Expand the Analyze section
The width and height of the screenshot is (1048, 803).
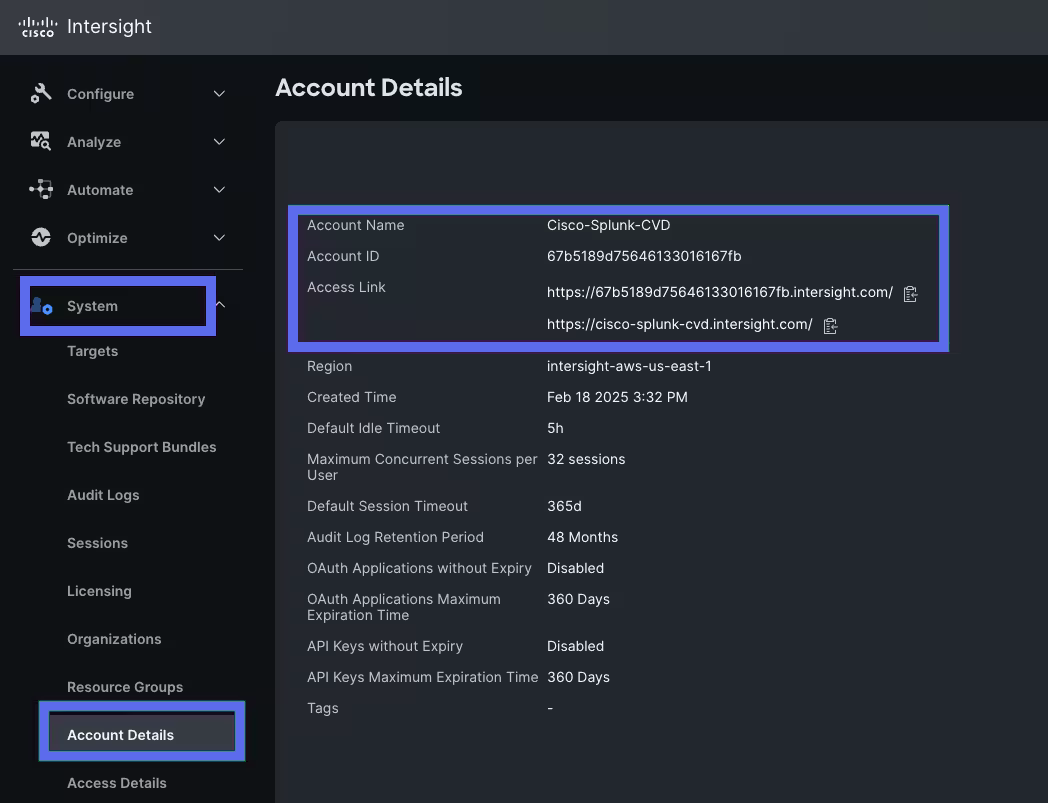pos(219,141)
